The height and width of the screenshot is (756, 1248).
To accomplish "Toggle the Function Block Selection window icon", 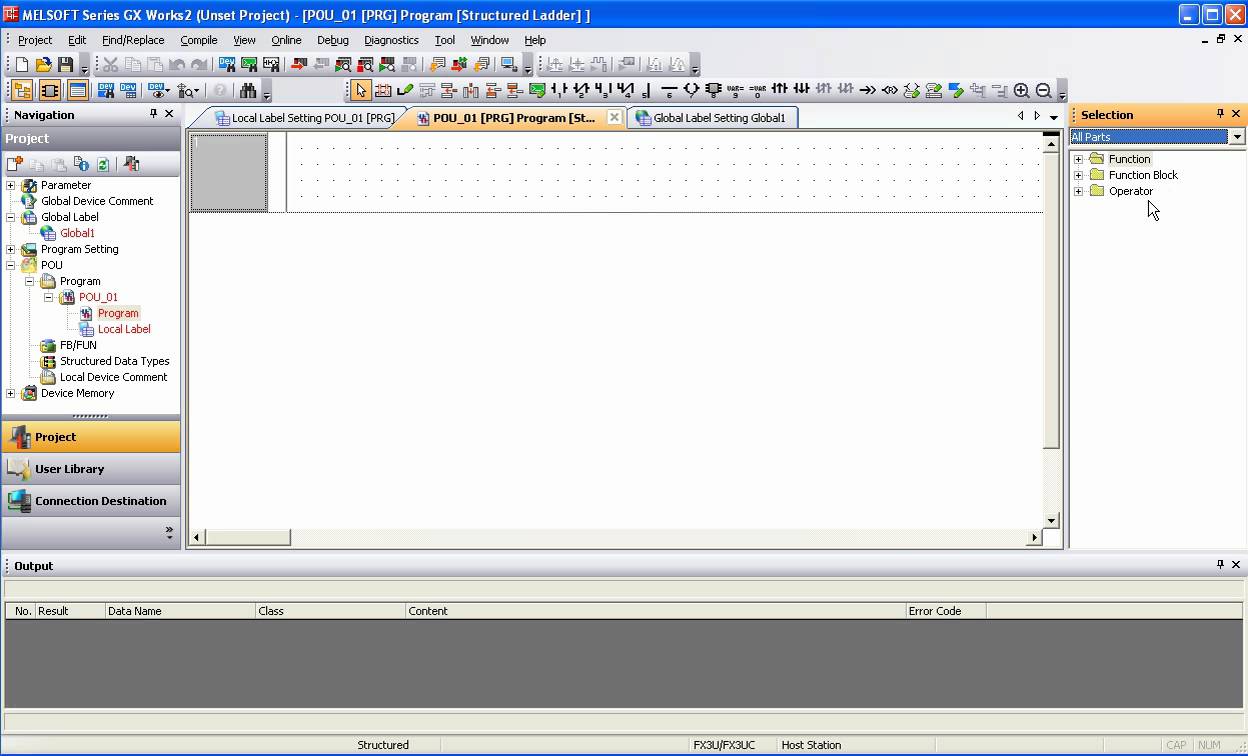I will click(50, 91).
